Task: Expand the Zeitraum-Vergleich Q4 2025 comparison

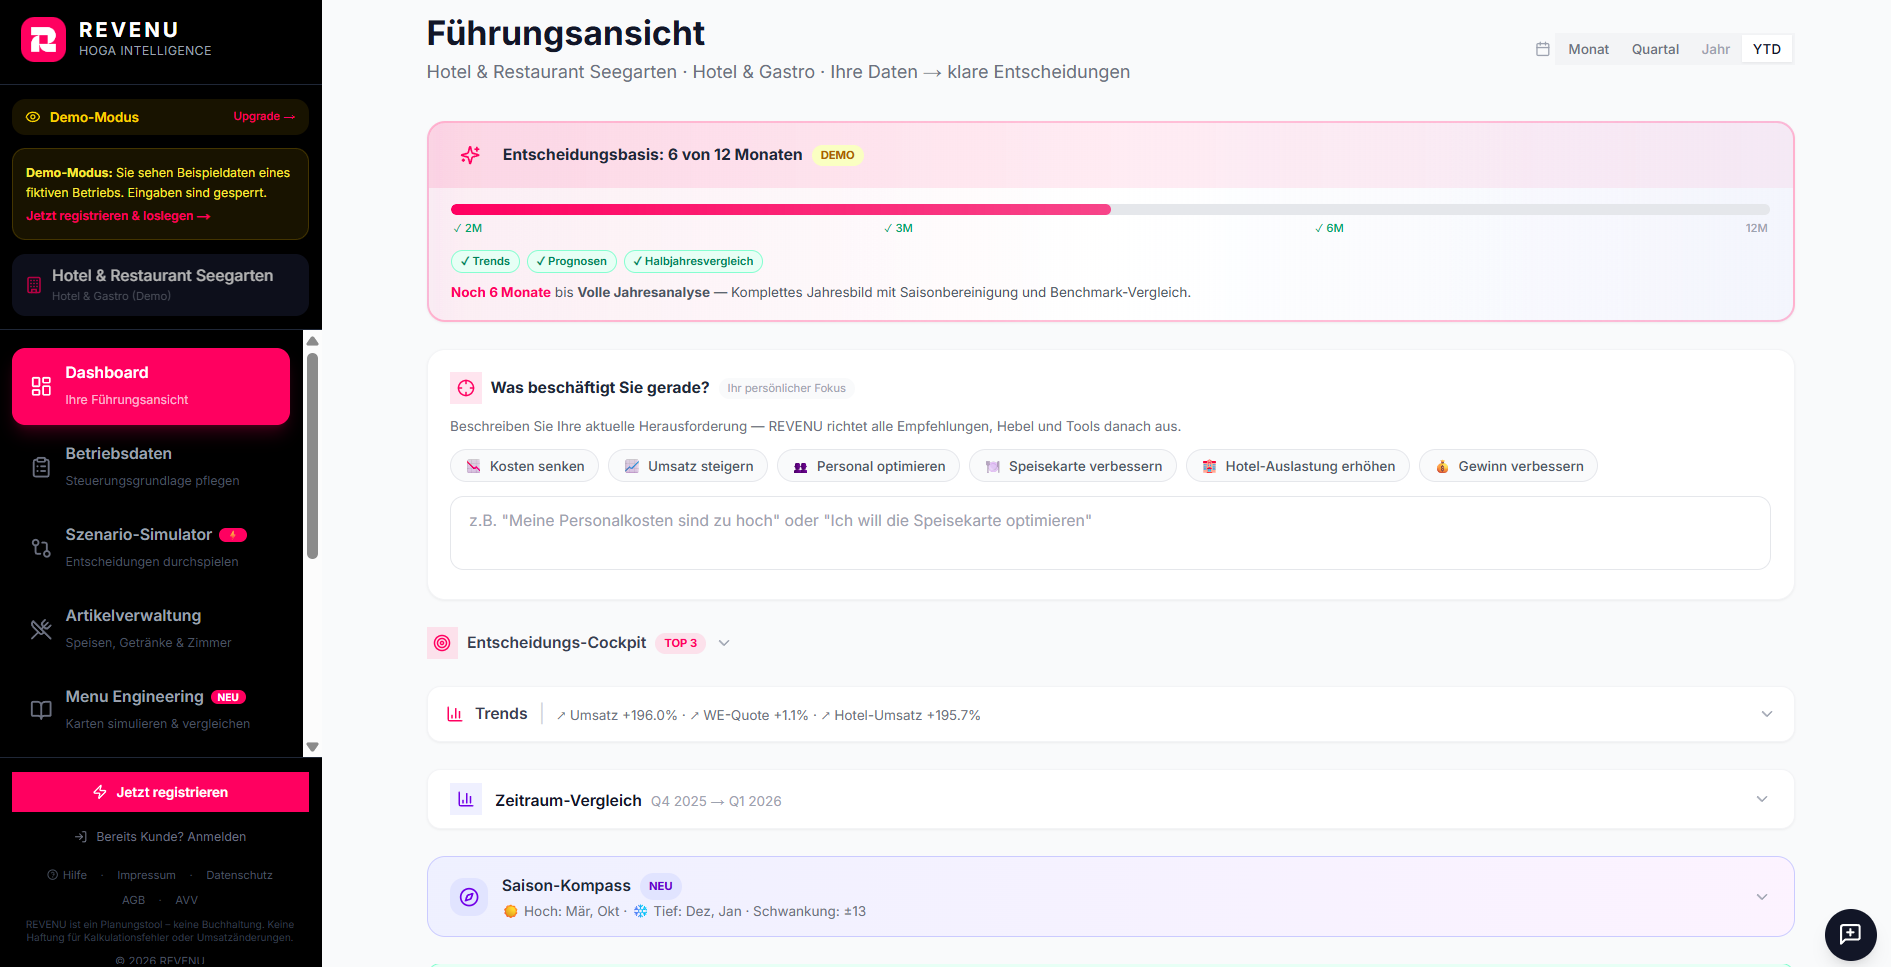Action: [x=1762, y=800]
